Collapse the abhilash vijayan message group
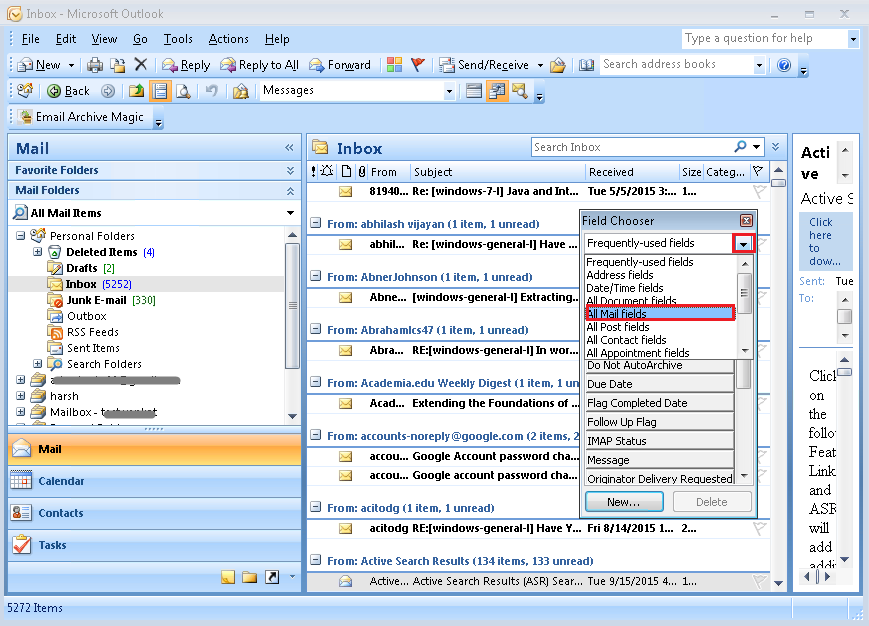Image resolution: width=869 pixels, height=626 pixels. 315,223
